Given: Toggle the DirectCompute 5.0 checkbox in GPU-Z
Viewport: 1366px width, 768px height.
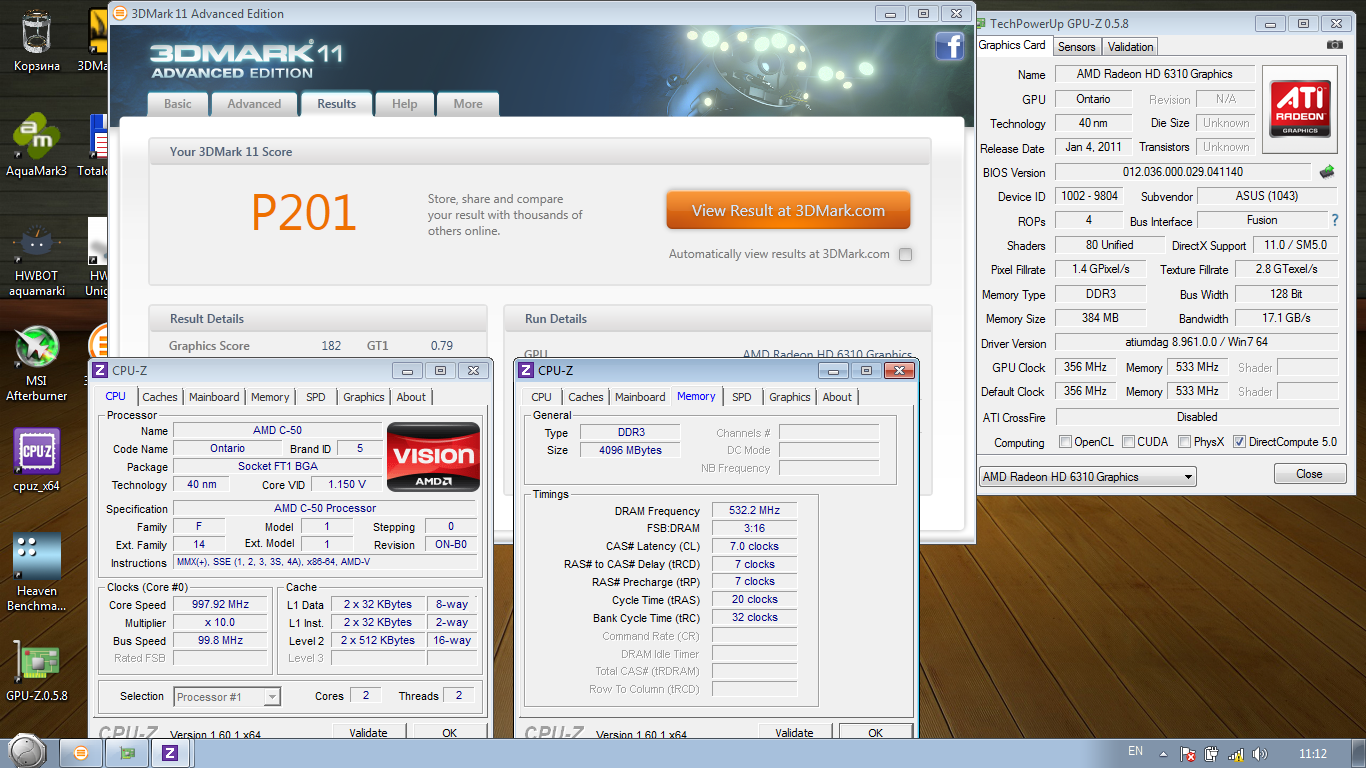Looking at the screenshot, I should (1239, 442).
